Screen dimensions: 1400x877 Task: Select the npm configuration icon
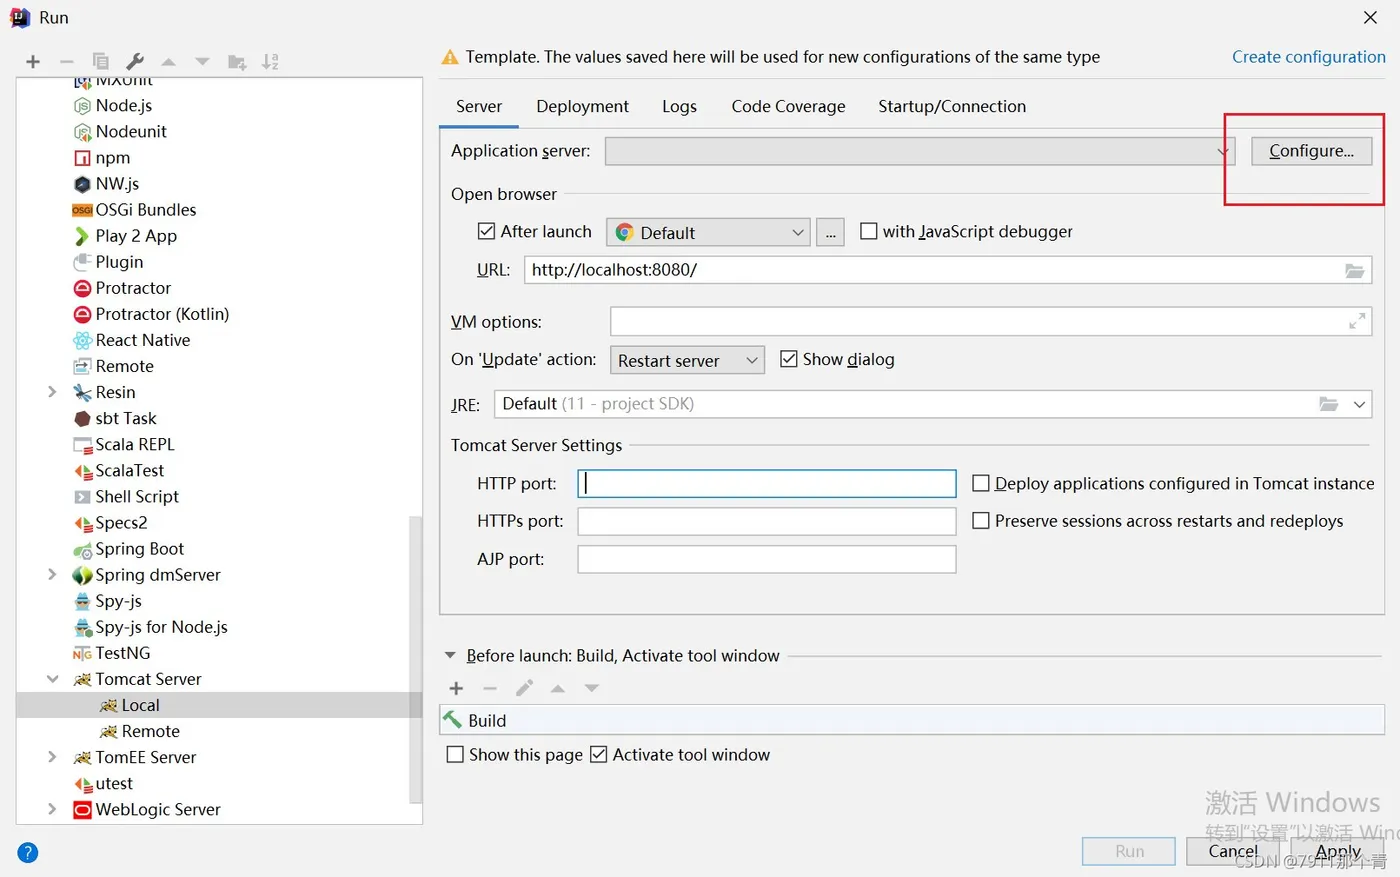[82, 158]
